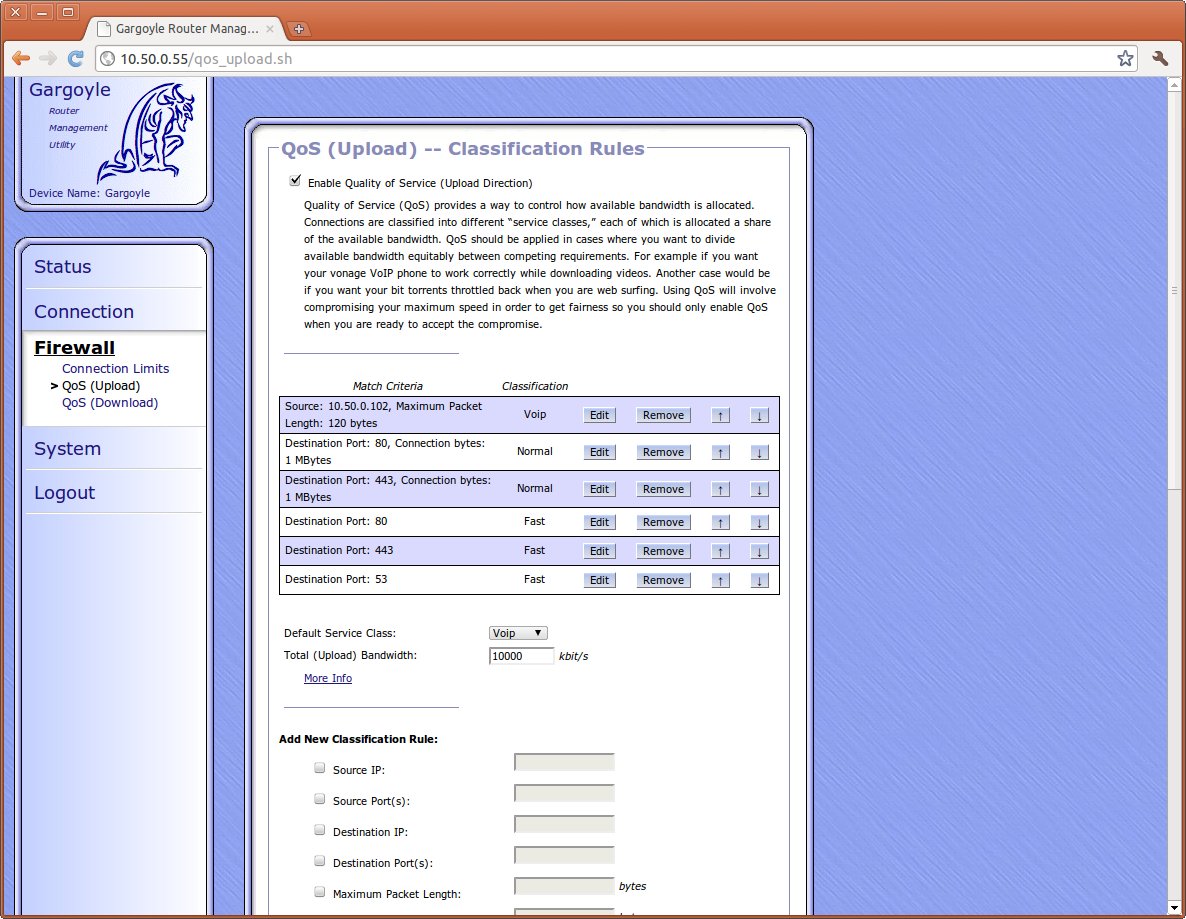Go to QoS (Download) page
This screenshot has width=1186, height=919.
point(110,402)
